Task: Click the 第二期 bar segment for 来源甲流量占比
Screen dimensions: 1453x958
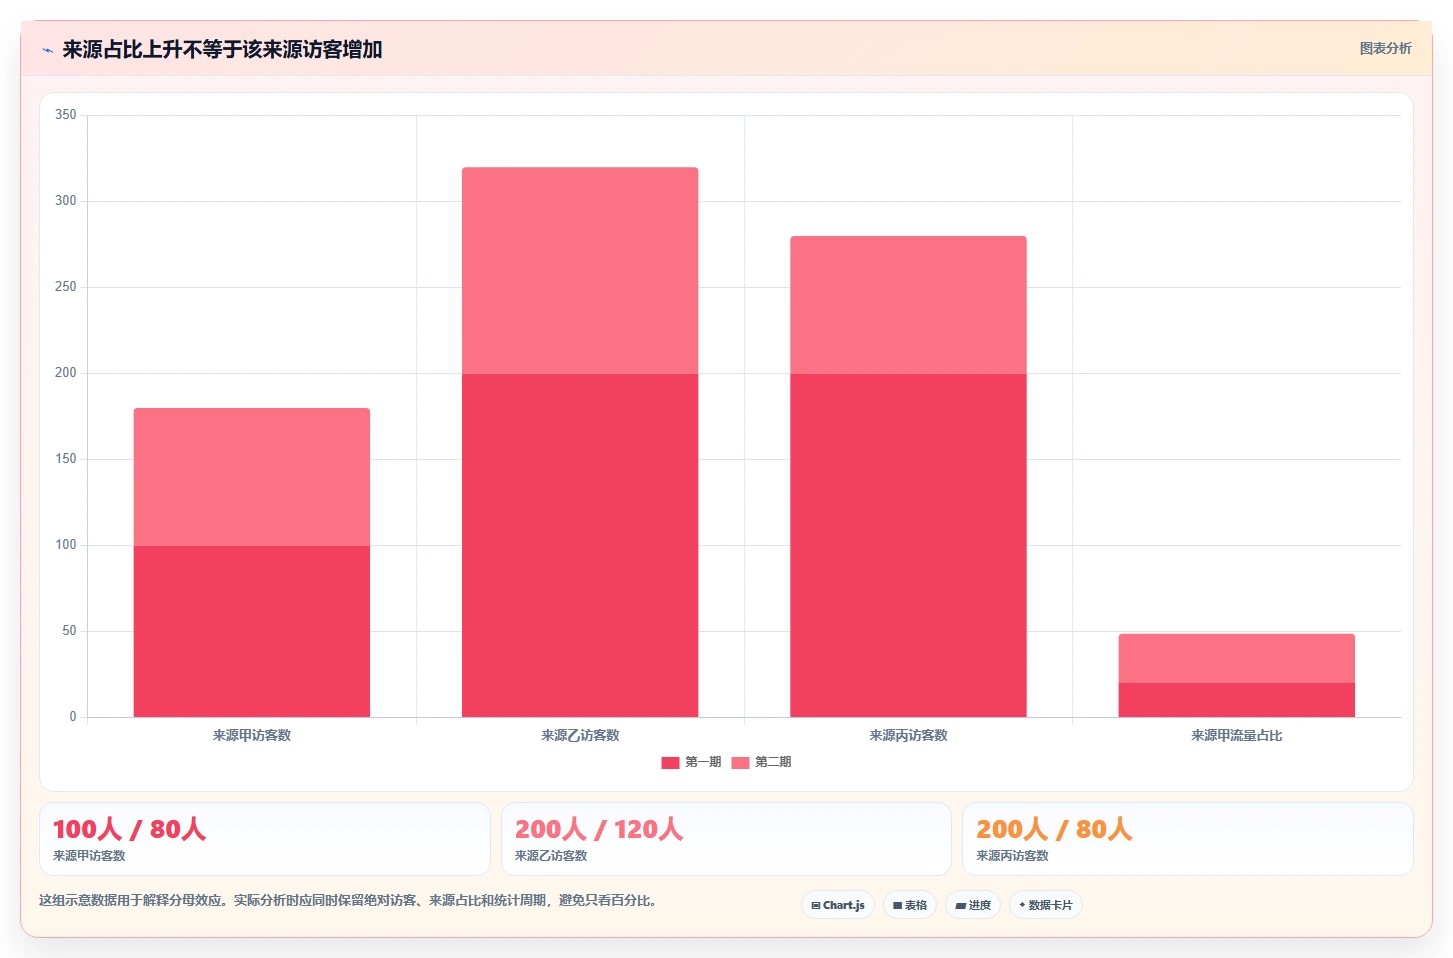Action: (x=1237, y=658)
